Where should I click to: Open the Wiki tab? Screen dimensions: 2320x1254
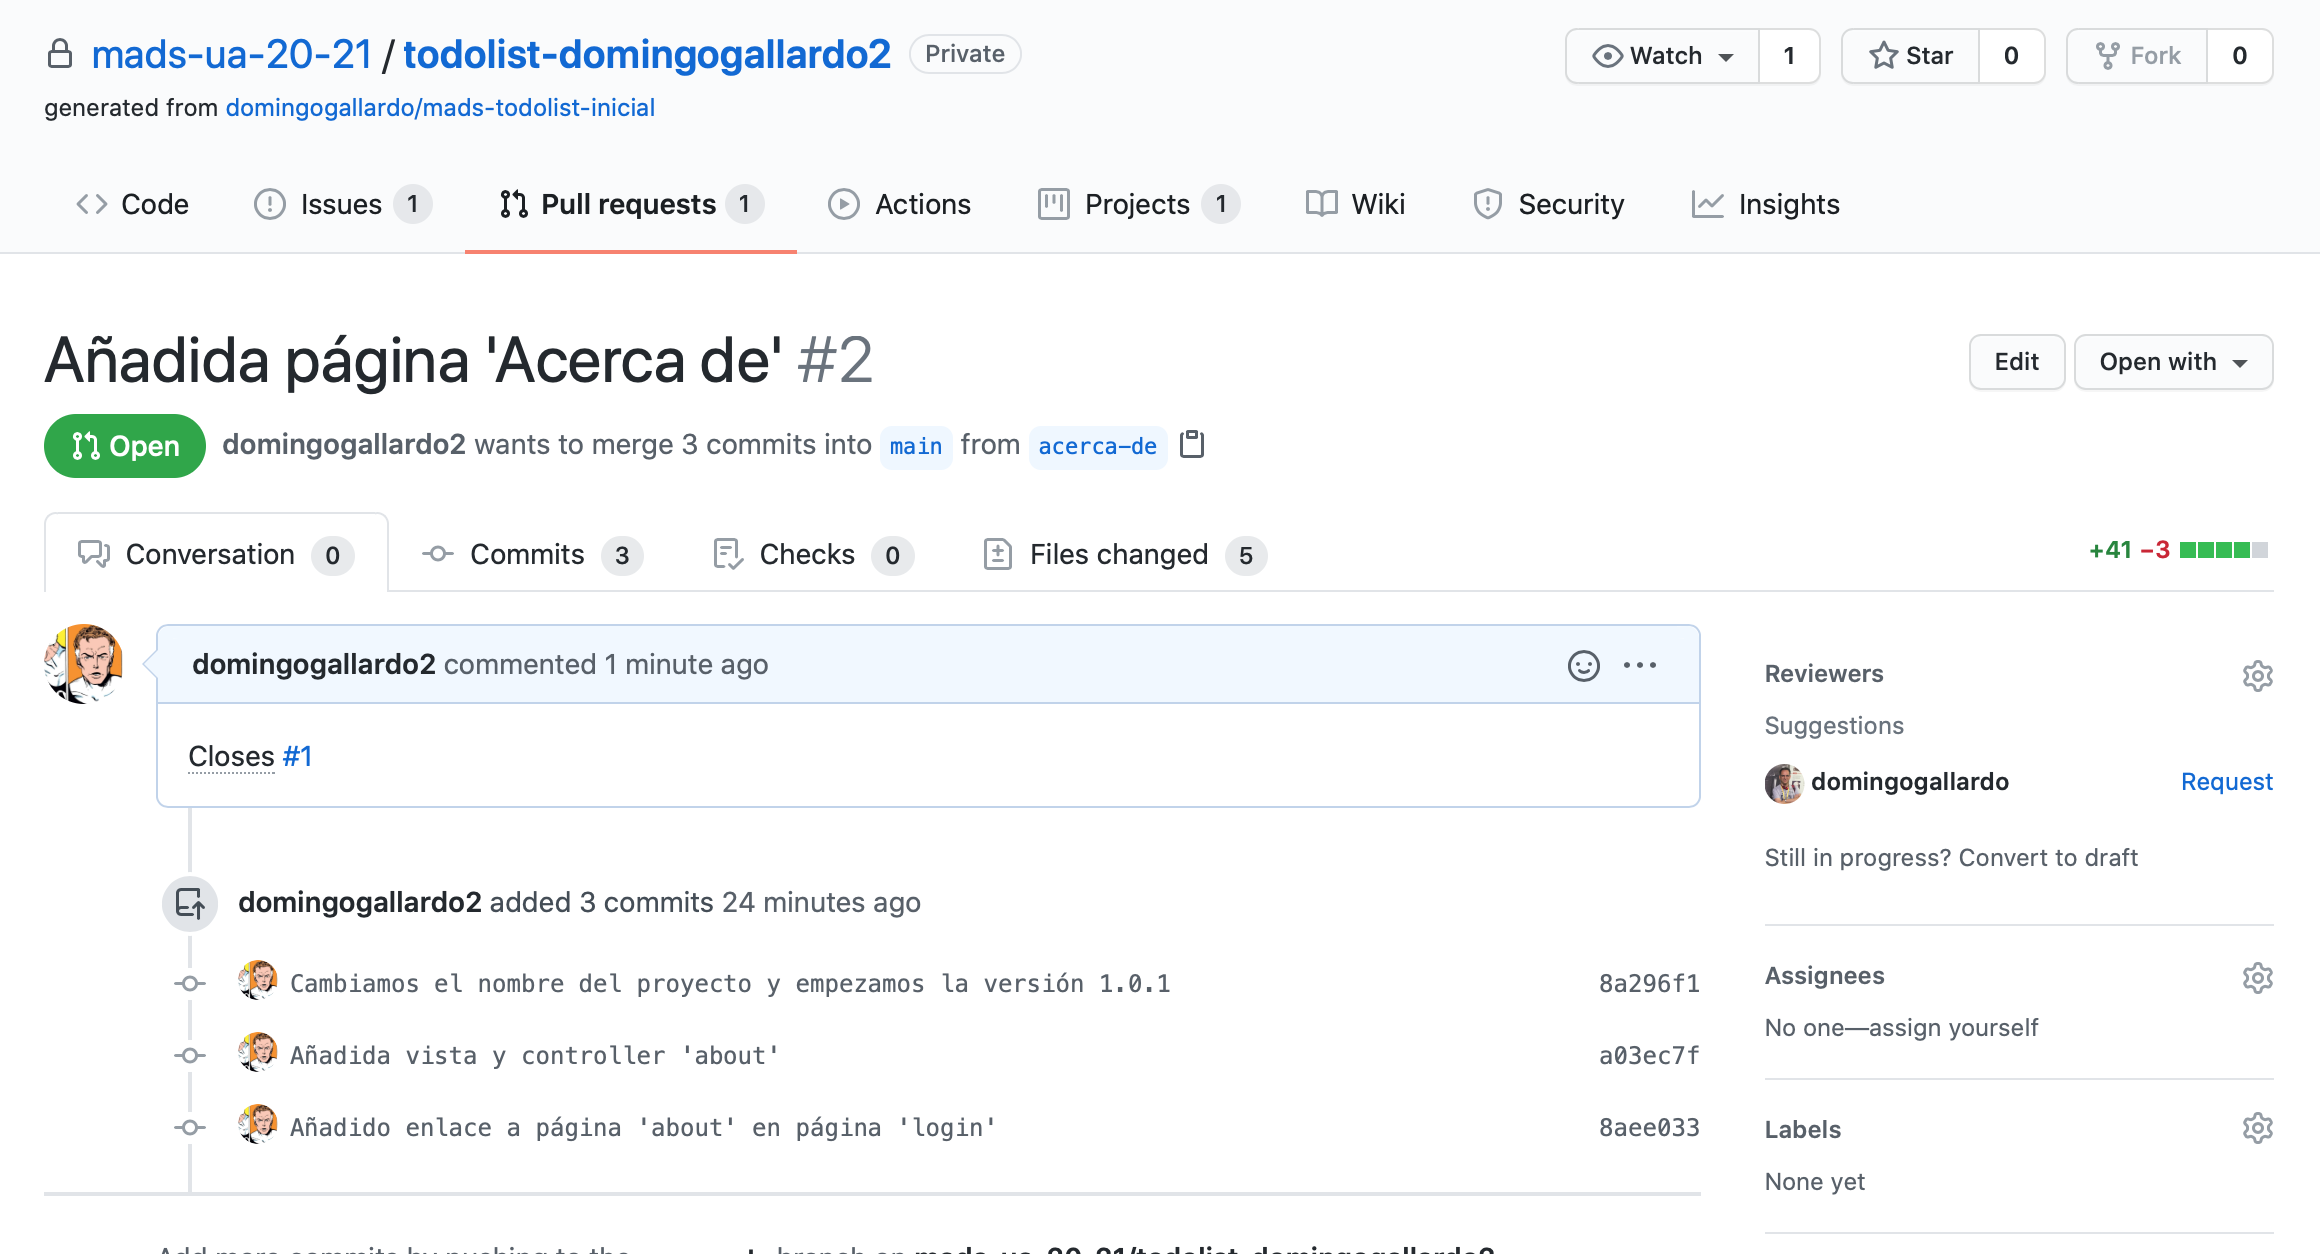tap(1355, 204)
